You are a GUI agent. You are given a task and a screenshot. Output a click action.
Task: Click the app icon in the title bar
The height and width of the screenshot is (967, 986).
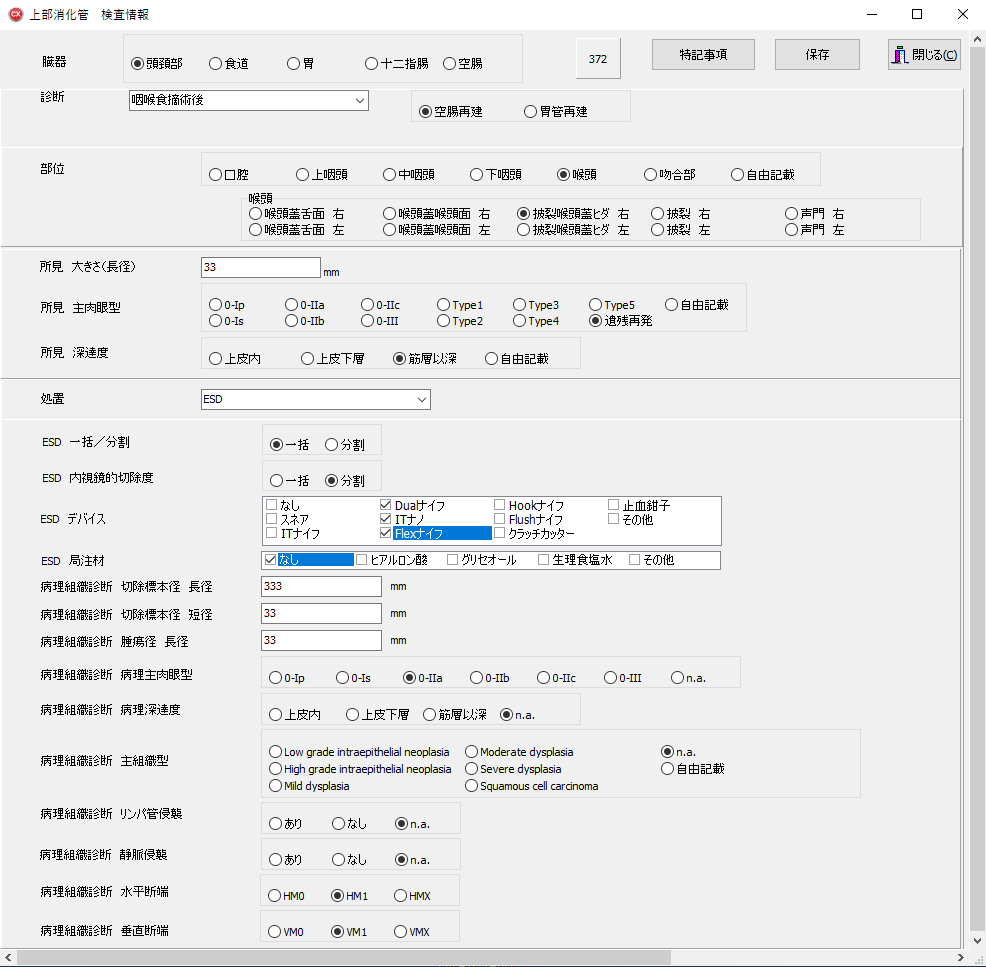click(15, 14)
